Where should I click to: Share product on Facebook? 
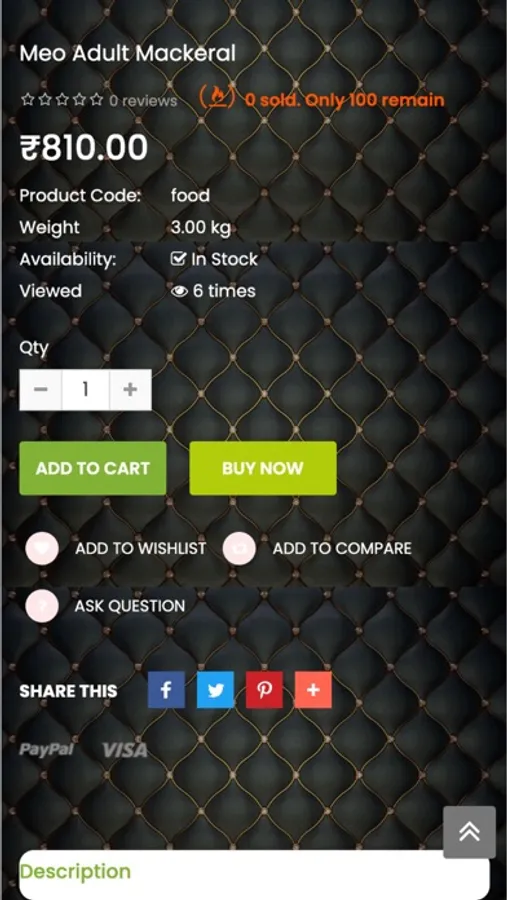(167, 689)
